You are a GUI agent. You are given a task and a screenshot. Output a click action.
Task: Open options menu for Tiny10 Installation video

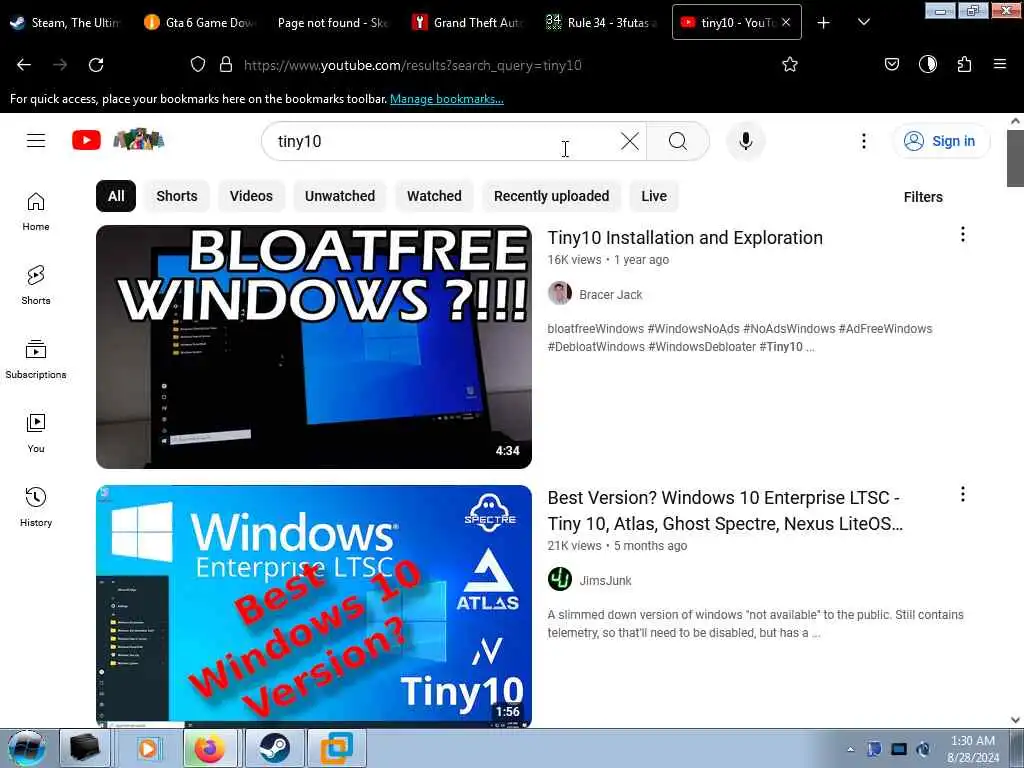[963, 234]
